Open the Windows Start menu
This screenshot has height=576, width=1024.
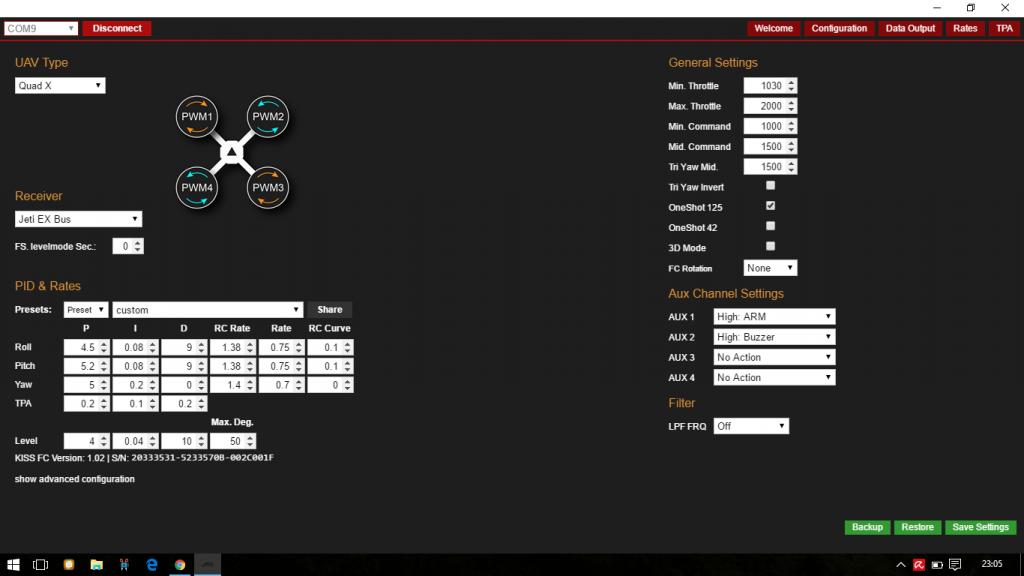click(13, 565)
